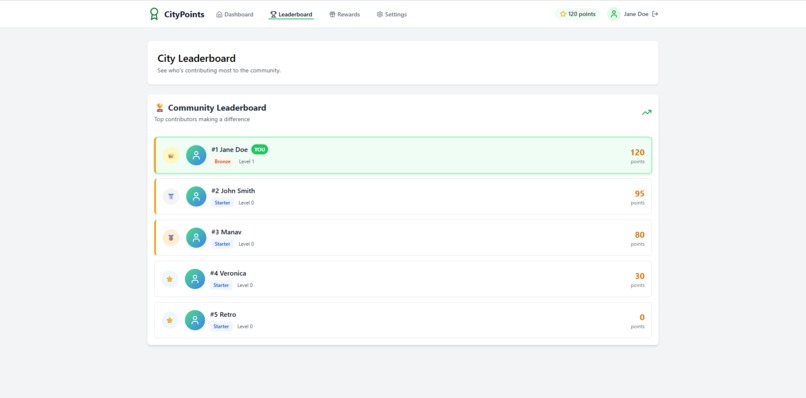The width and height of the screenshot is (806, 398).
Task: Click the 'Level 1' label
Action: click(x=247, y=161)
